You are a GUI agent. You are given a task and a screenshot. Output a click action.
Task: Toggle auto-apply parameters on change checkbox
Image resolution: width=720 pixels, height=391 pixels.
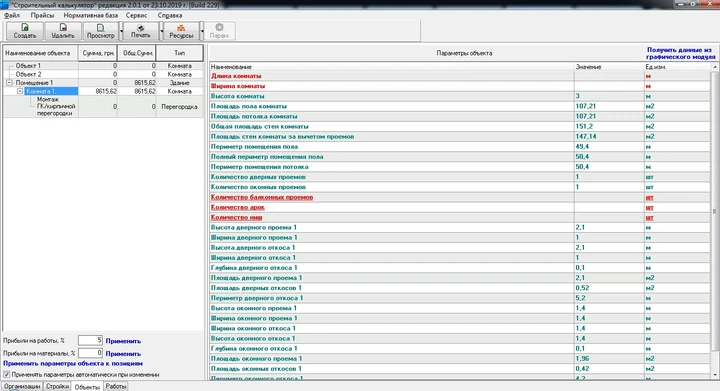pyautogui.click(x=7, y=374)
